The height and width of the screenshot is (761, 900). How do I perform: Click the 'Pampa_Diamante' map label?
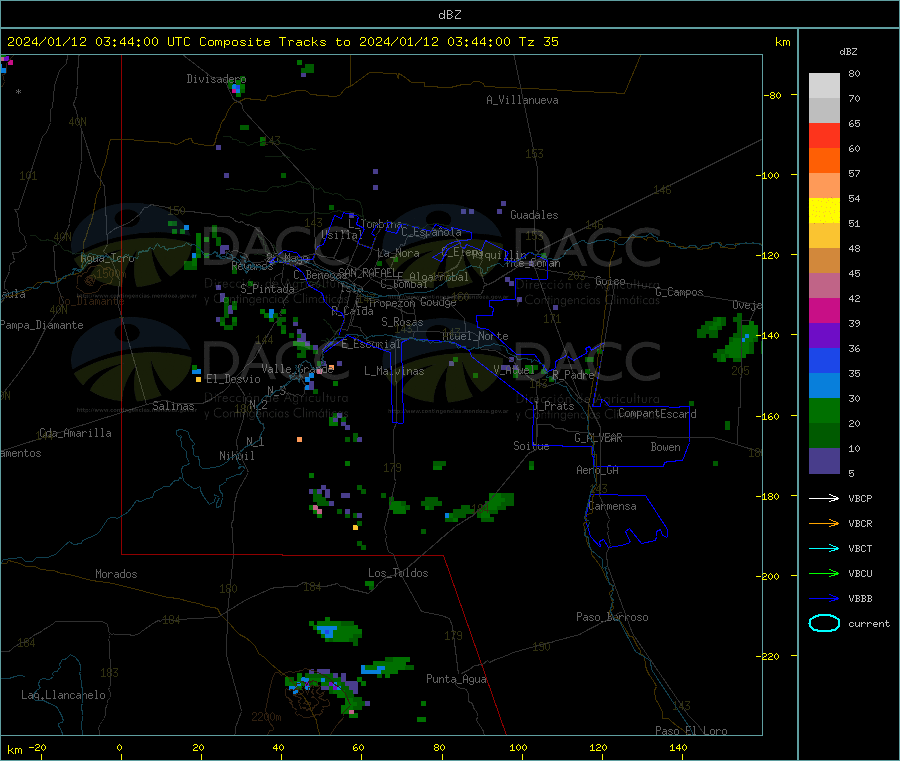[x=41, y=325]
